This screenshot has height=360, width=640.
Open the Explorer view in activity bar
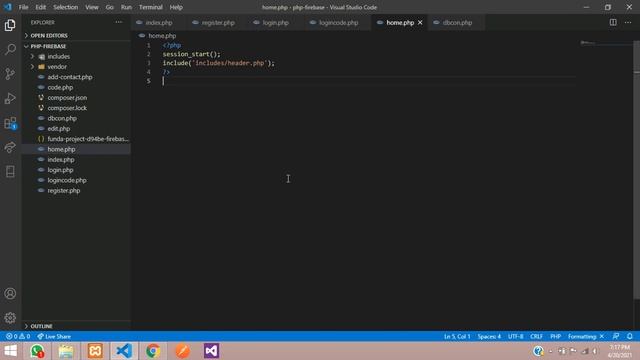pyautogui.click(x=10, y=25)
